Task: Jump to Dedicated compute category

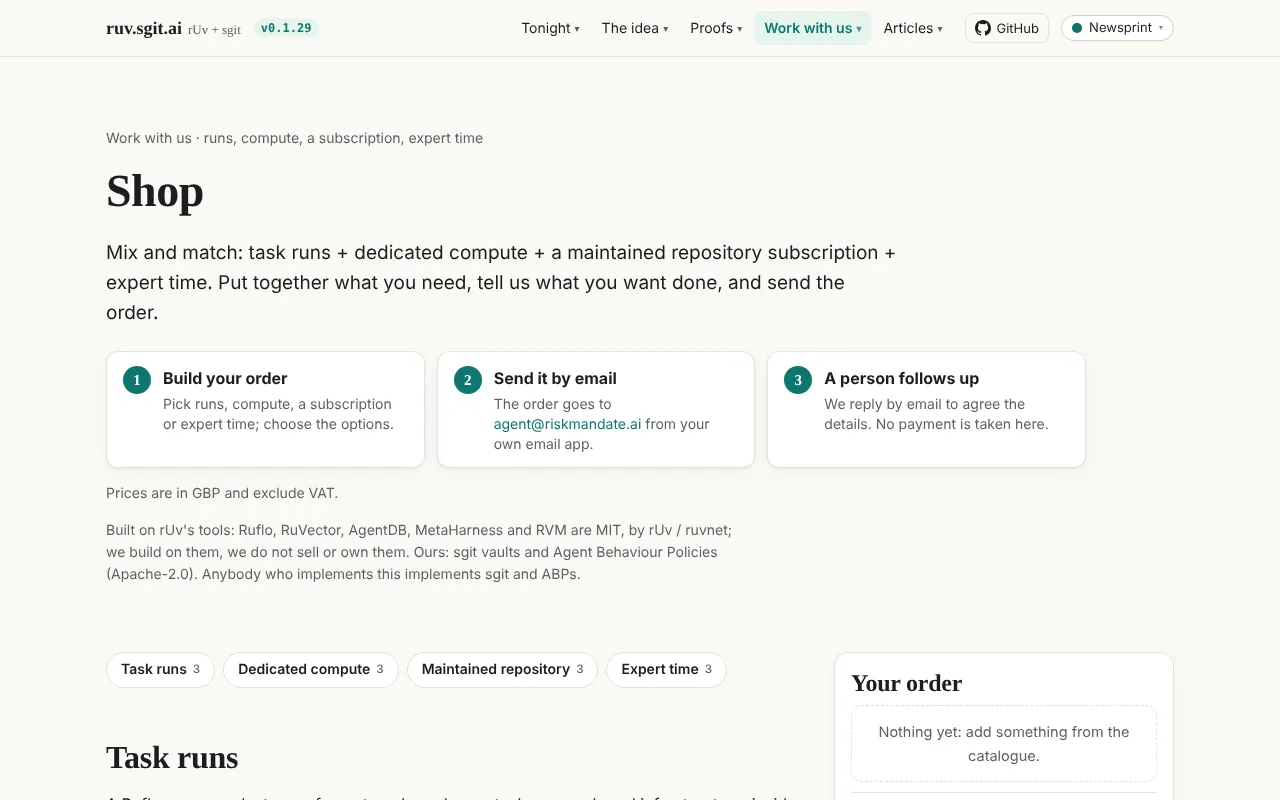Action: pyautogui.click(x=310, y=670)
